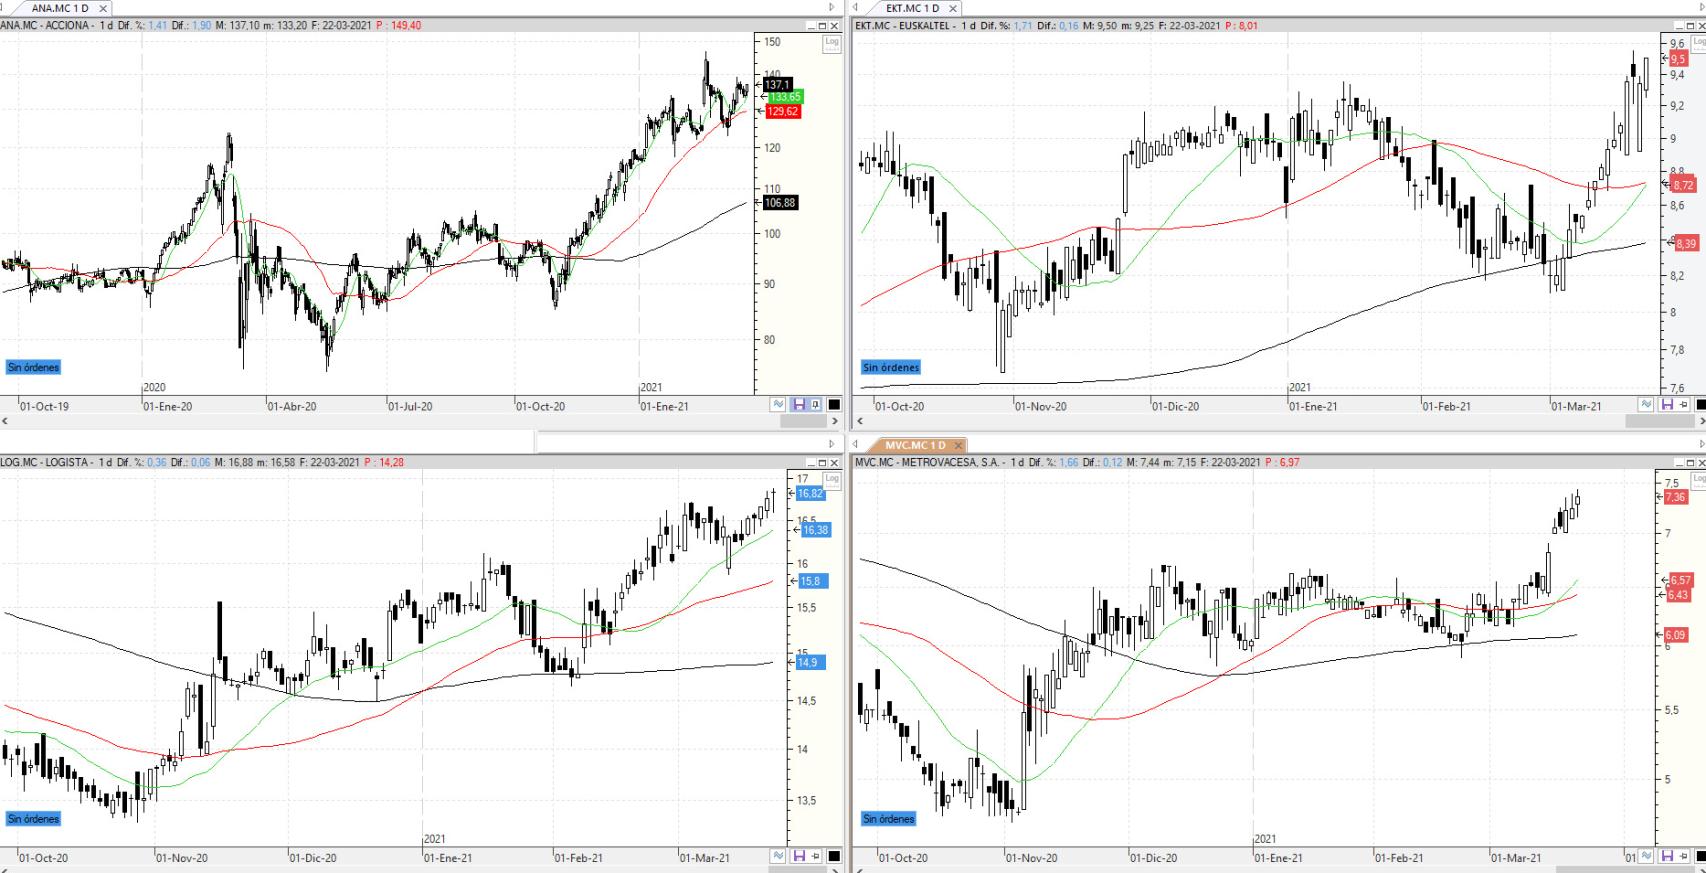Viewport: 1706px width, 873px height.
Task: Click the indicators wave icon in Acciona chart
Action: click(x=778, y=405)
